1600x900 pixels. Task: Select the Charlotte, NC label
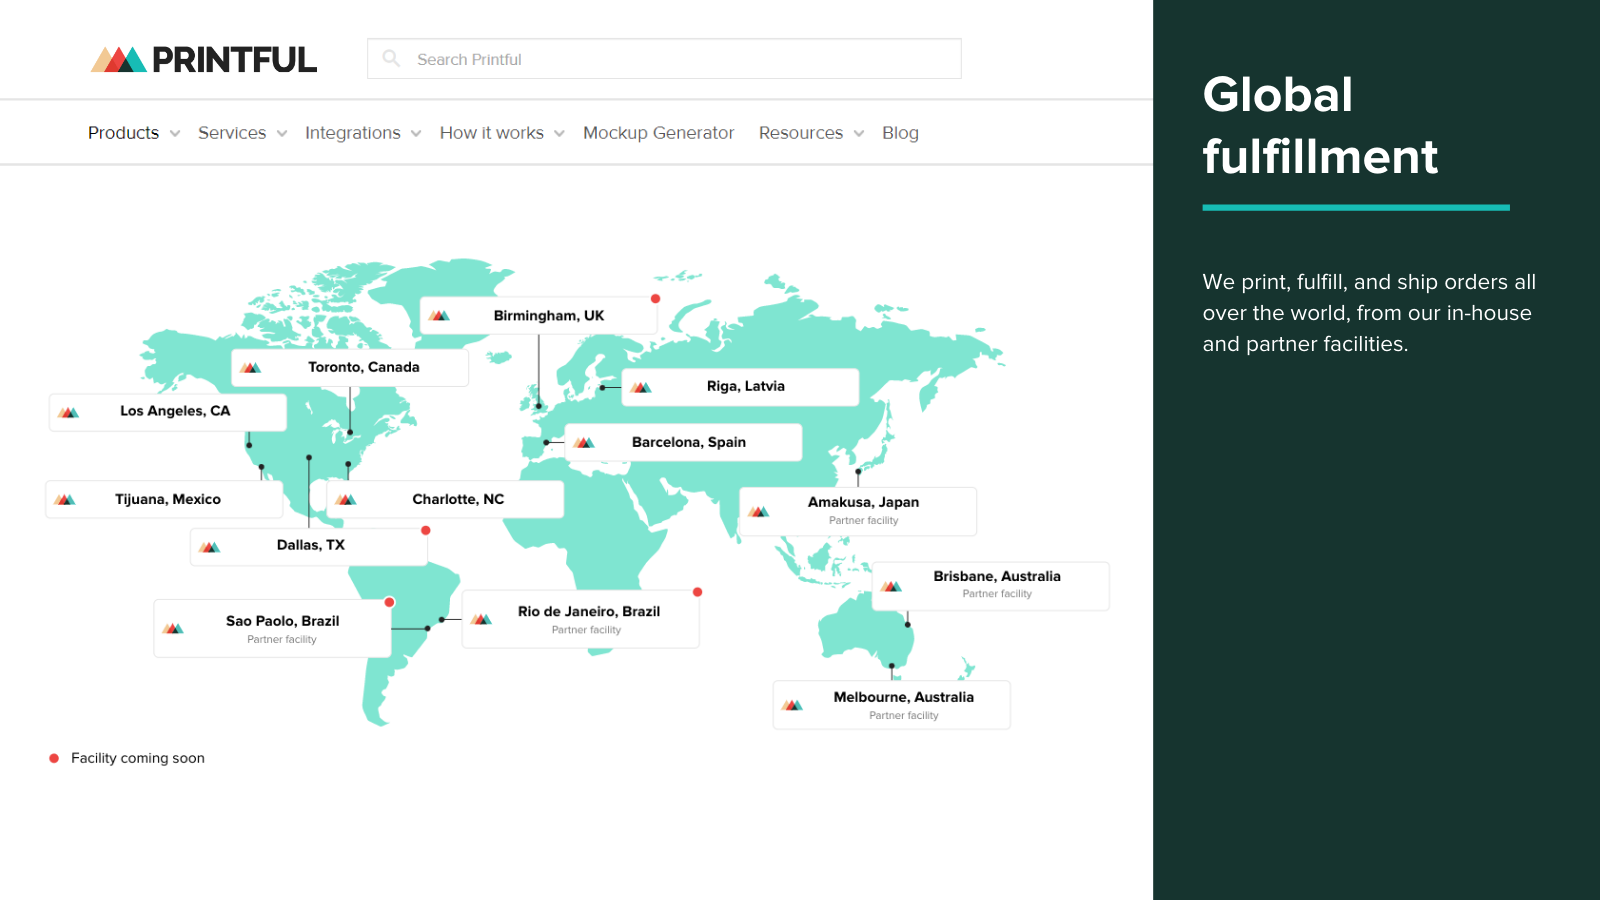click(x=458, y=499)
